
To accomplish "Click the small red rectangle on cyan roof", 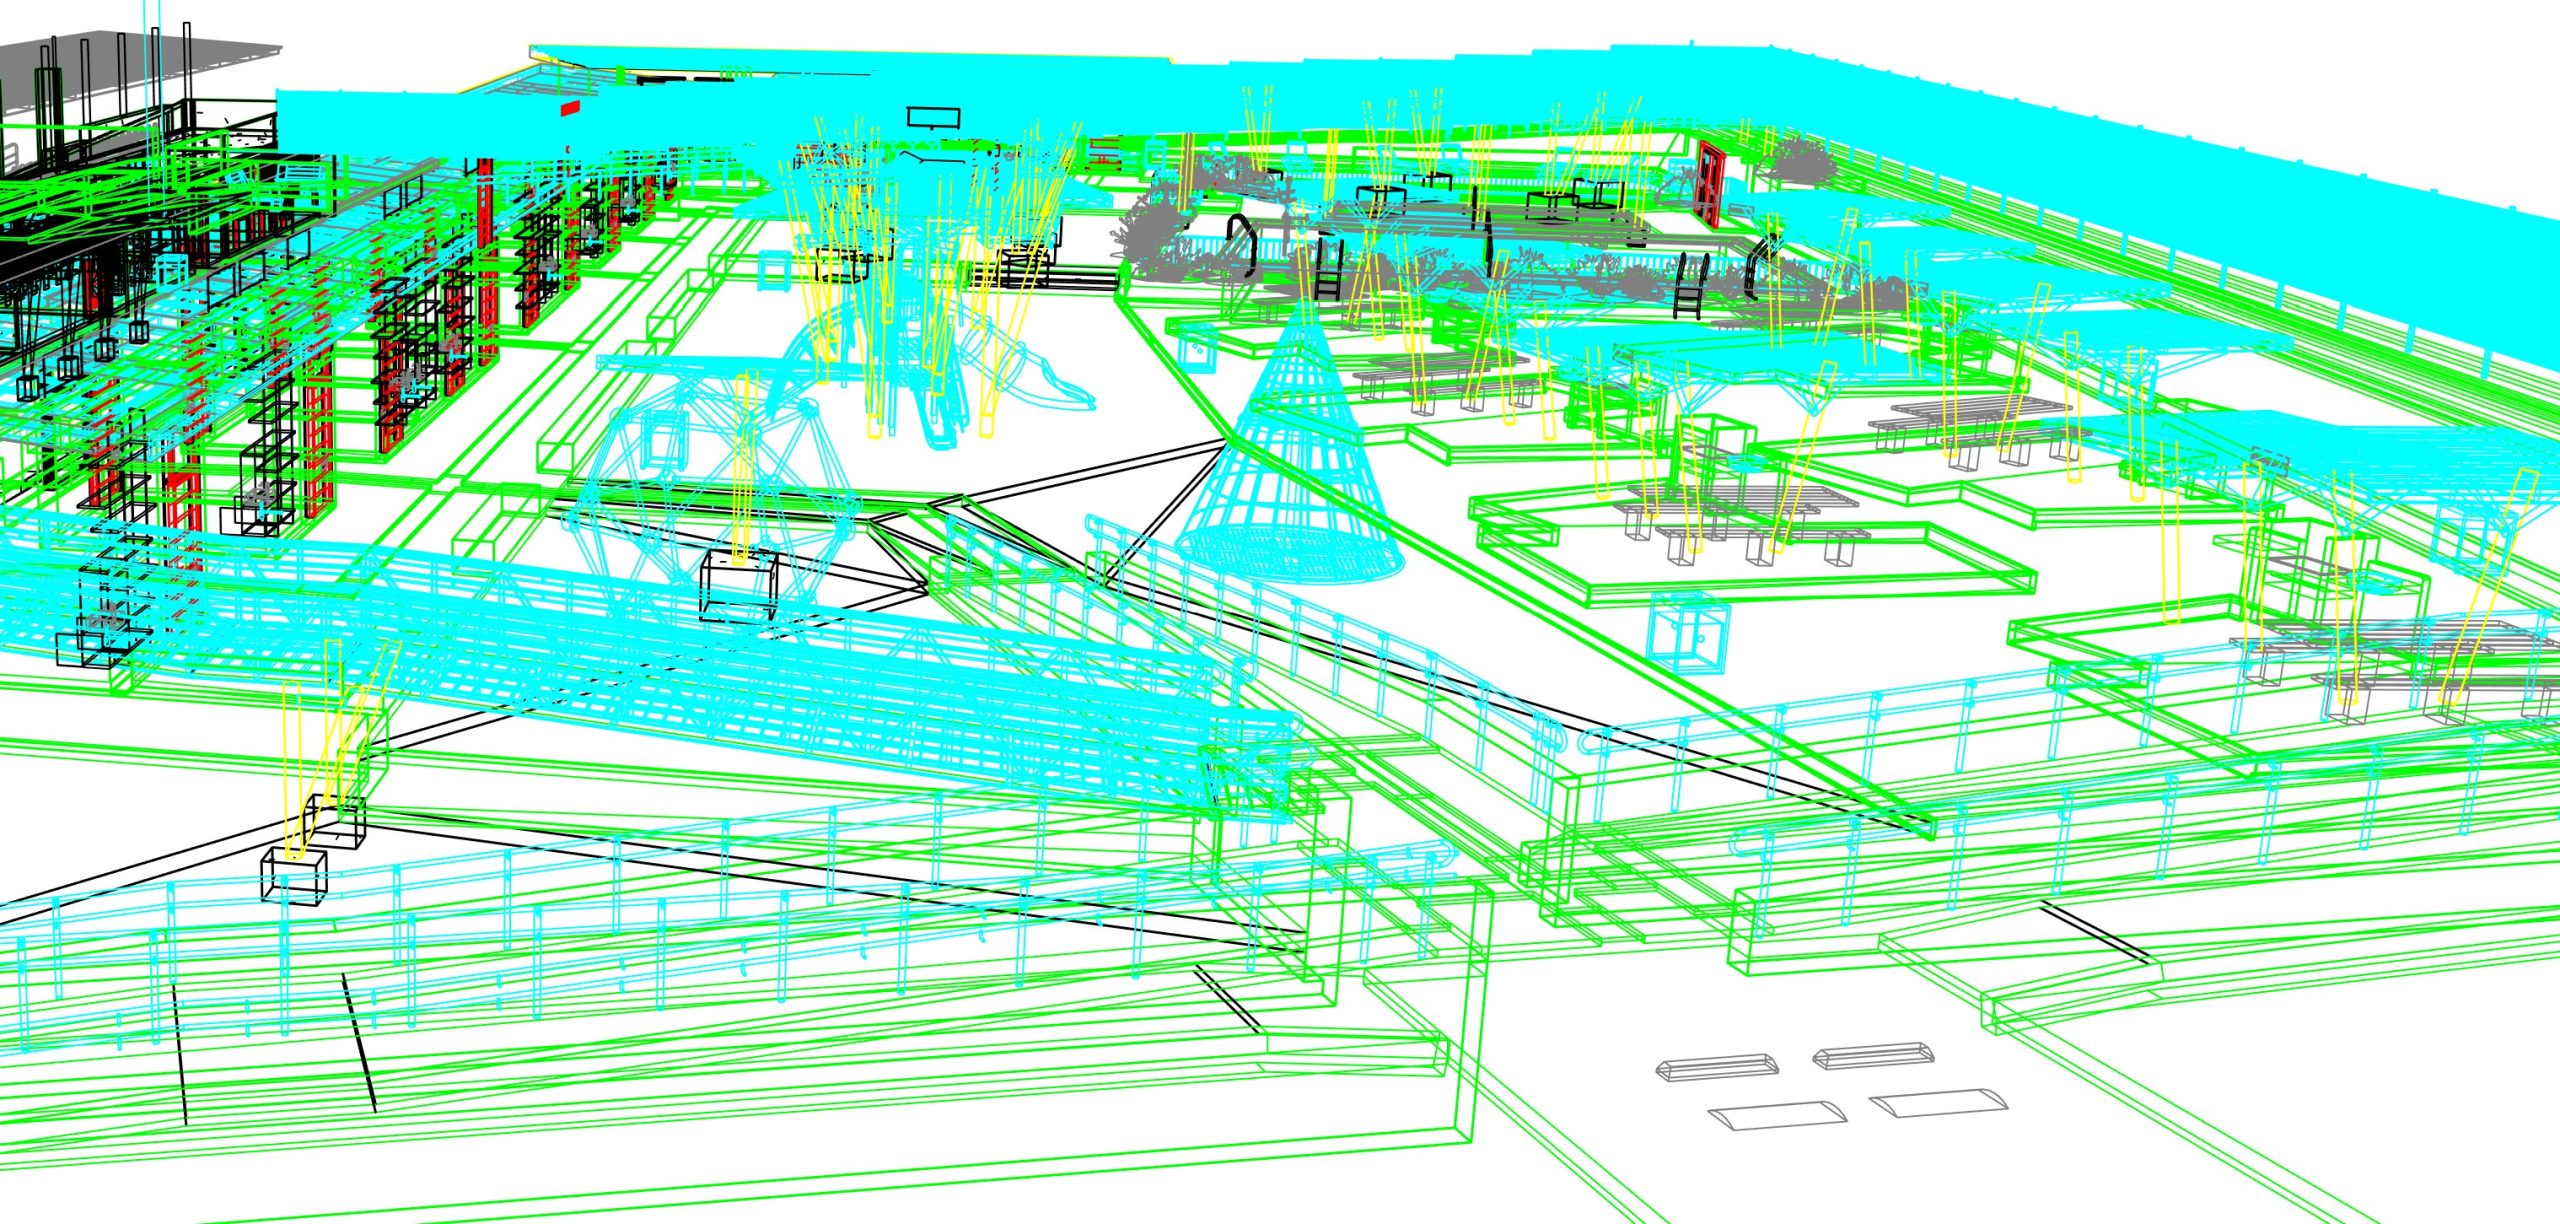I will tap(570, 108).
